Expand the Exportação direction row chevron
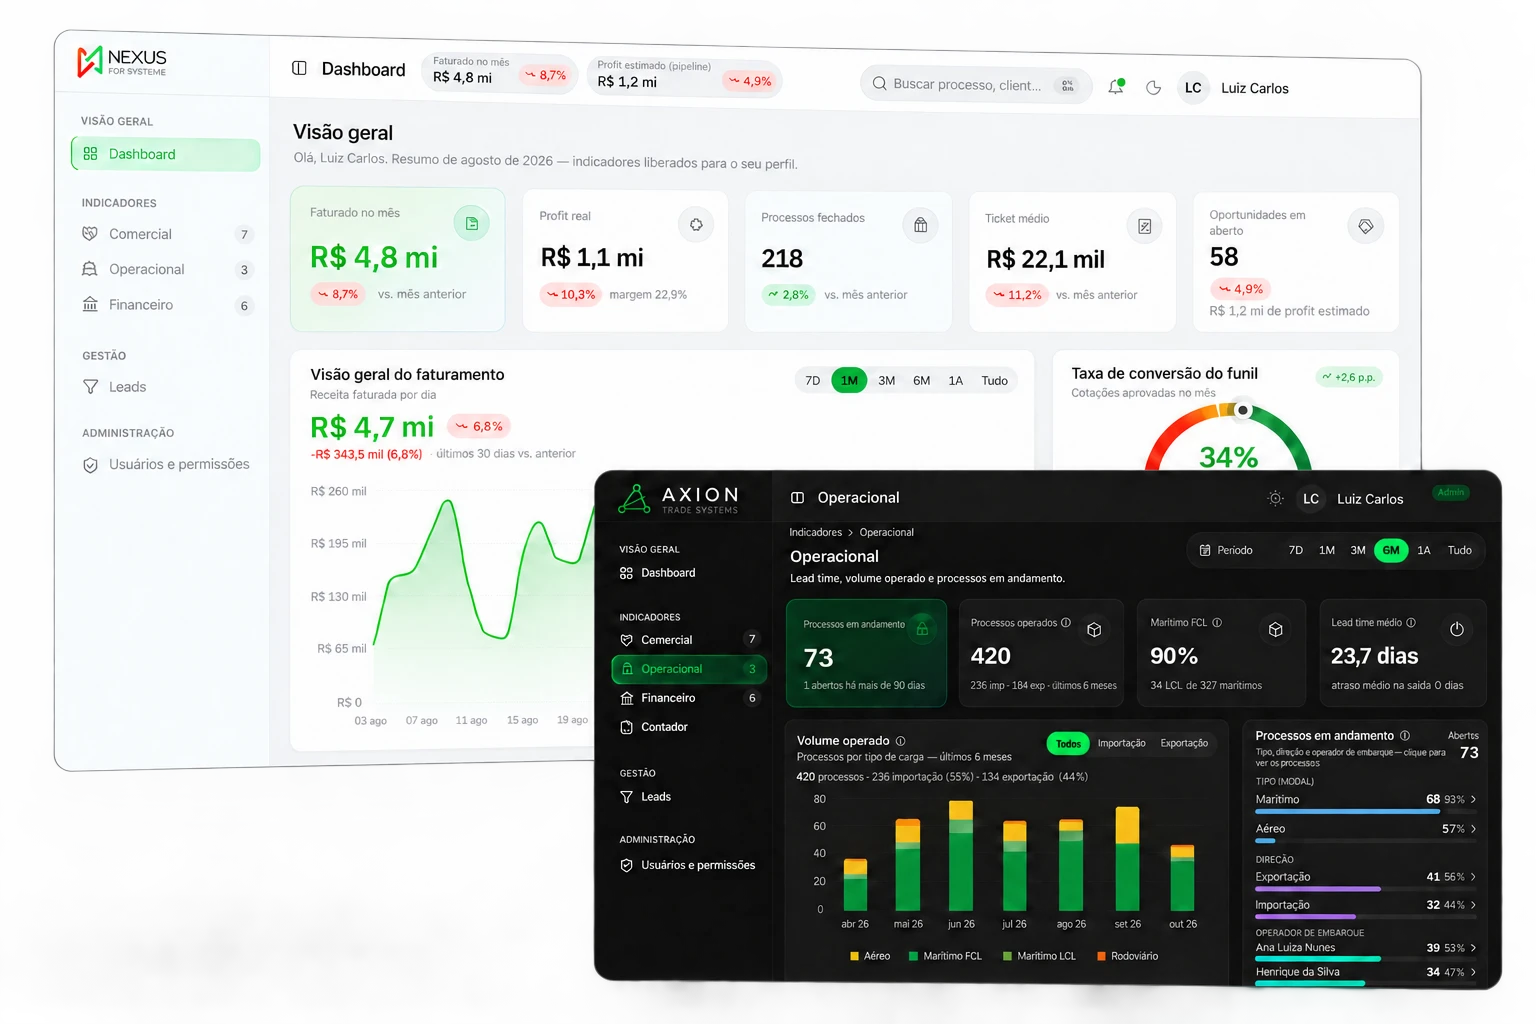Screen dimensions: 1536x1024 tap(1473, 877)
